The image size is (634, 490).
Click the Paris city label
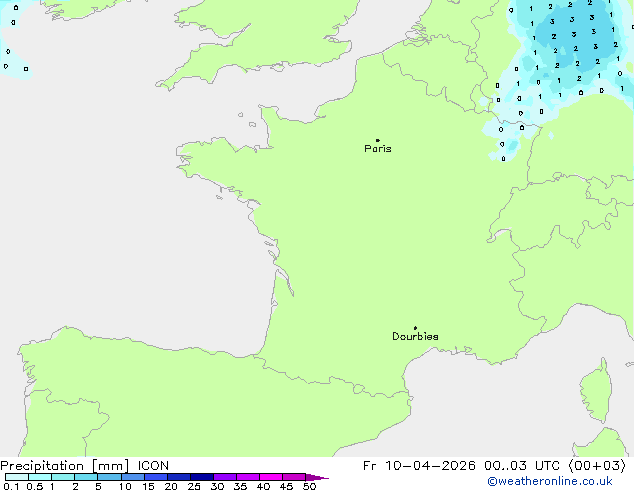pyautogui.click(x=378, y=149)
